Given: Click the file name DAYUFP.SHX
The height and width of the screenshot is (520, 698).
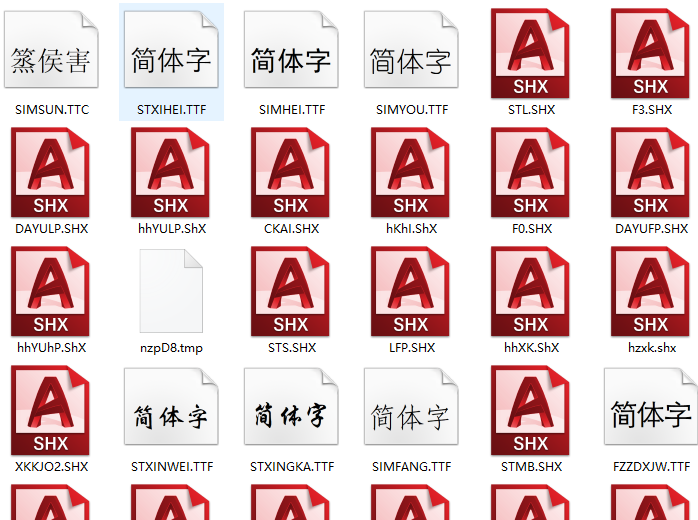Looking at the screenshot, I should pos(652,229).
